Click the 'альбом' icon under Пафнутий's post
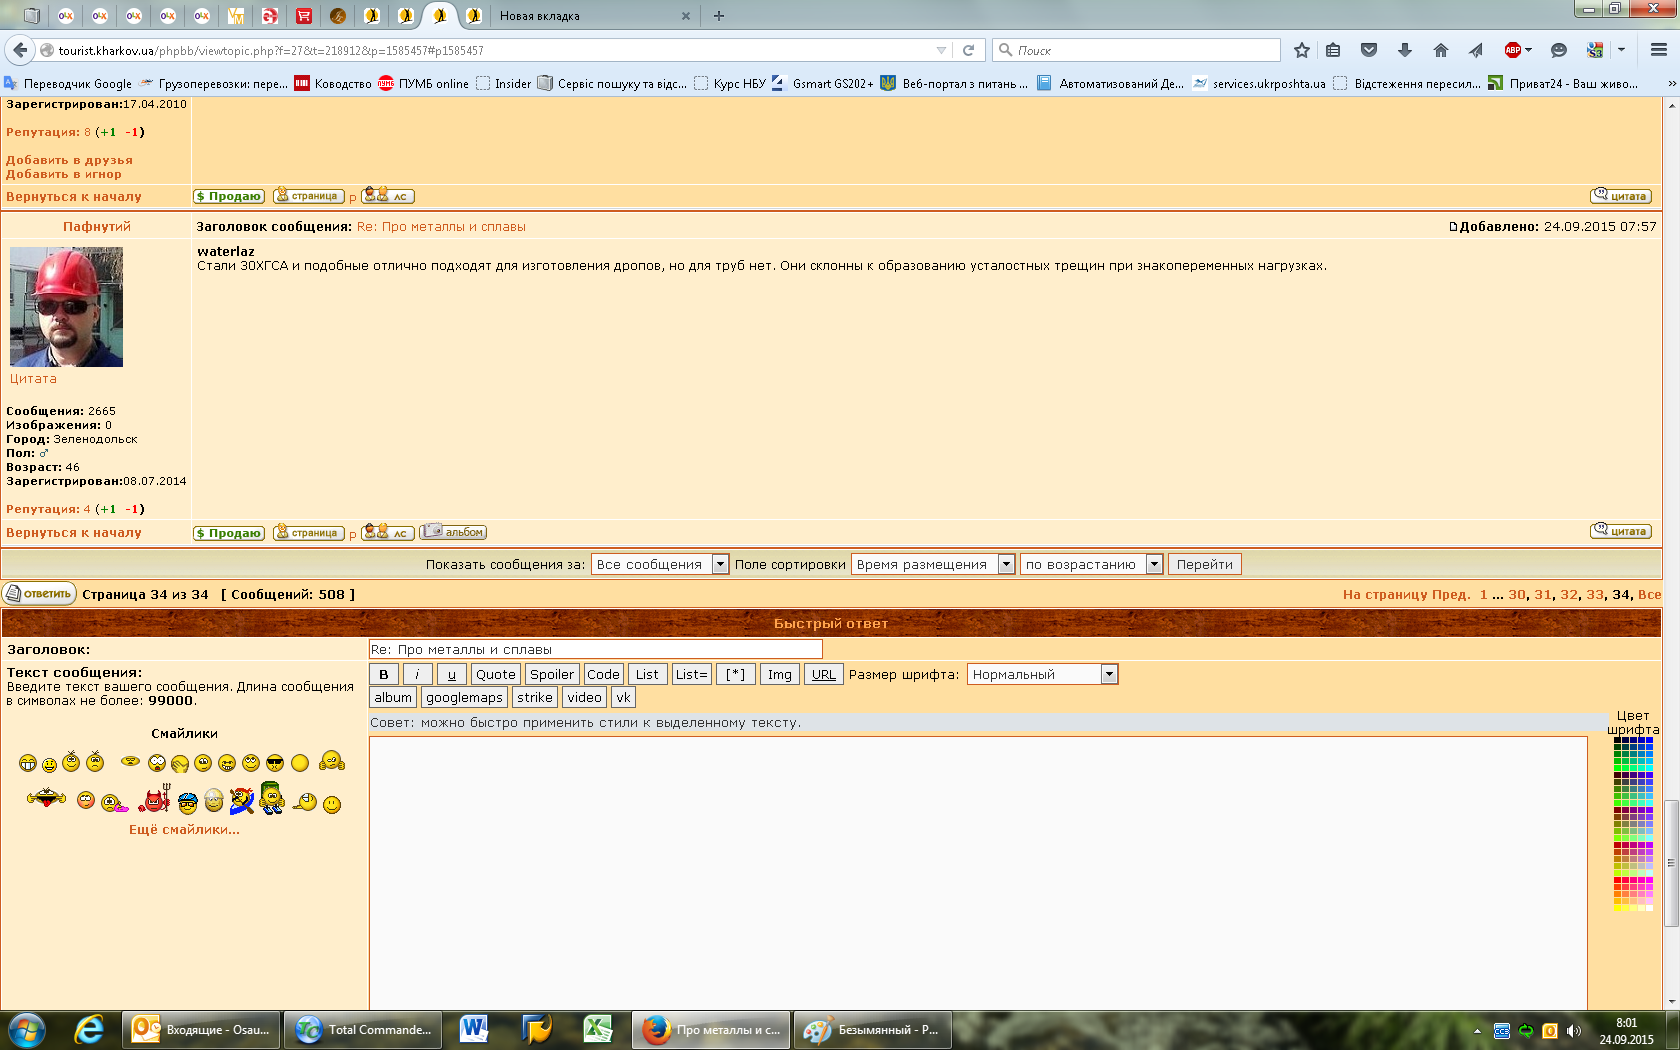 [453, 532]
